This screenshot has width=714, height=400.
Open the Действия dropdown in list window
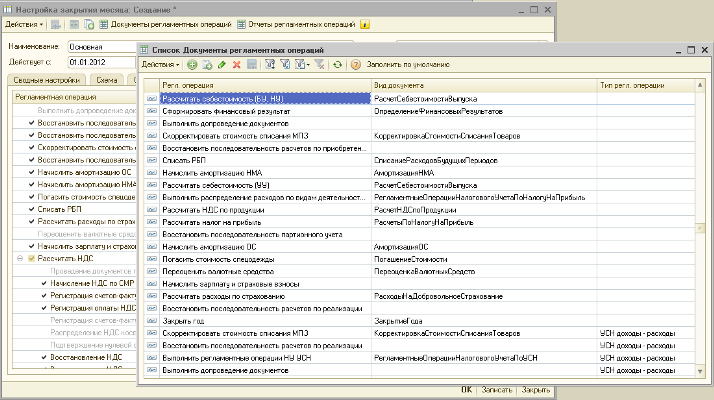coord(161,64)
